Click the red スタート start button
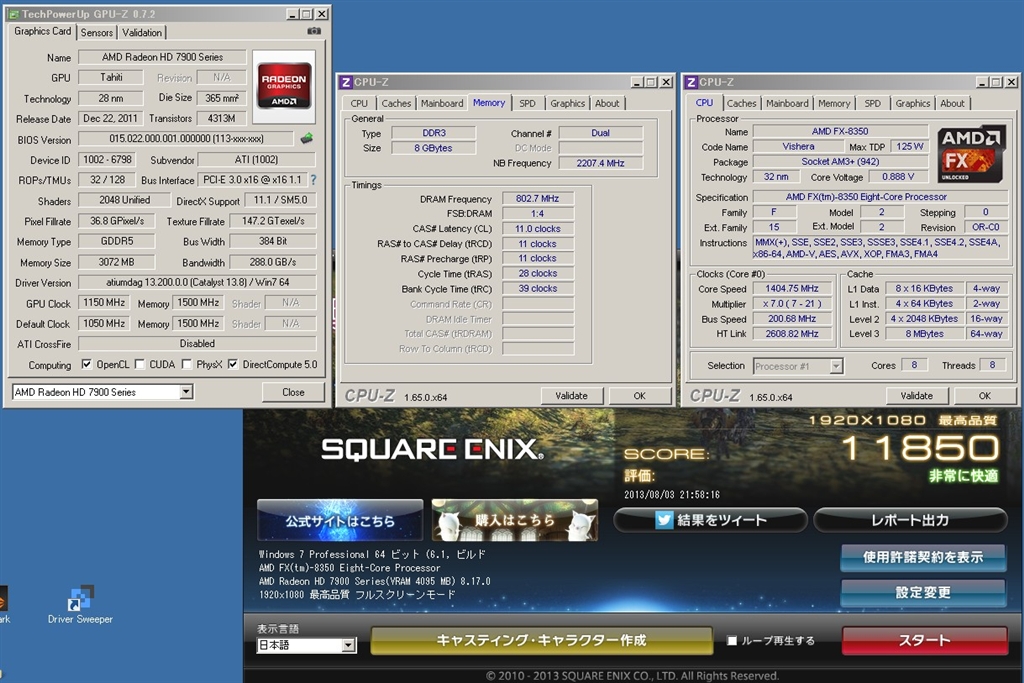The width and height of the screenshot is (1024, 683). click(925, 641)
